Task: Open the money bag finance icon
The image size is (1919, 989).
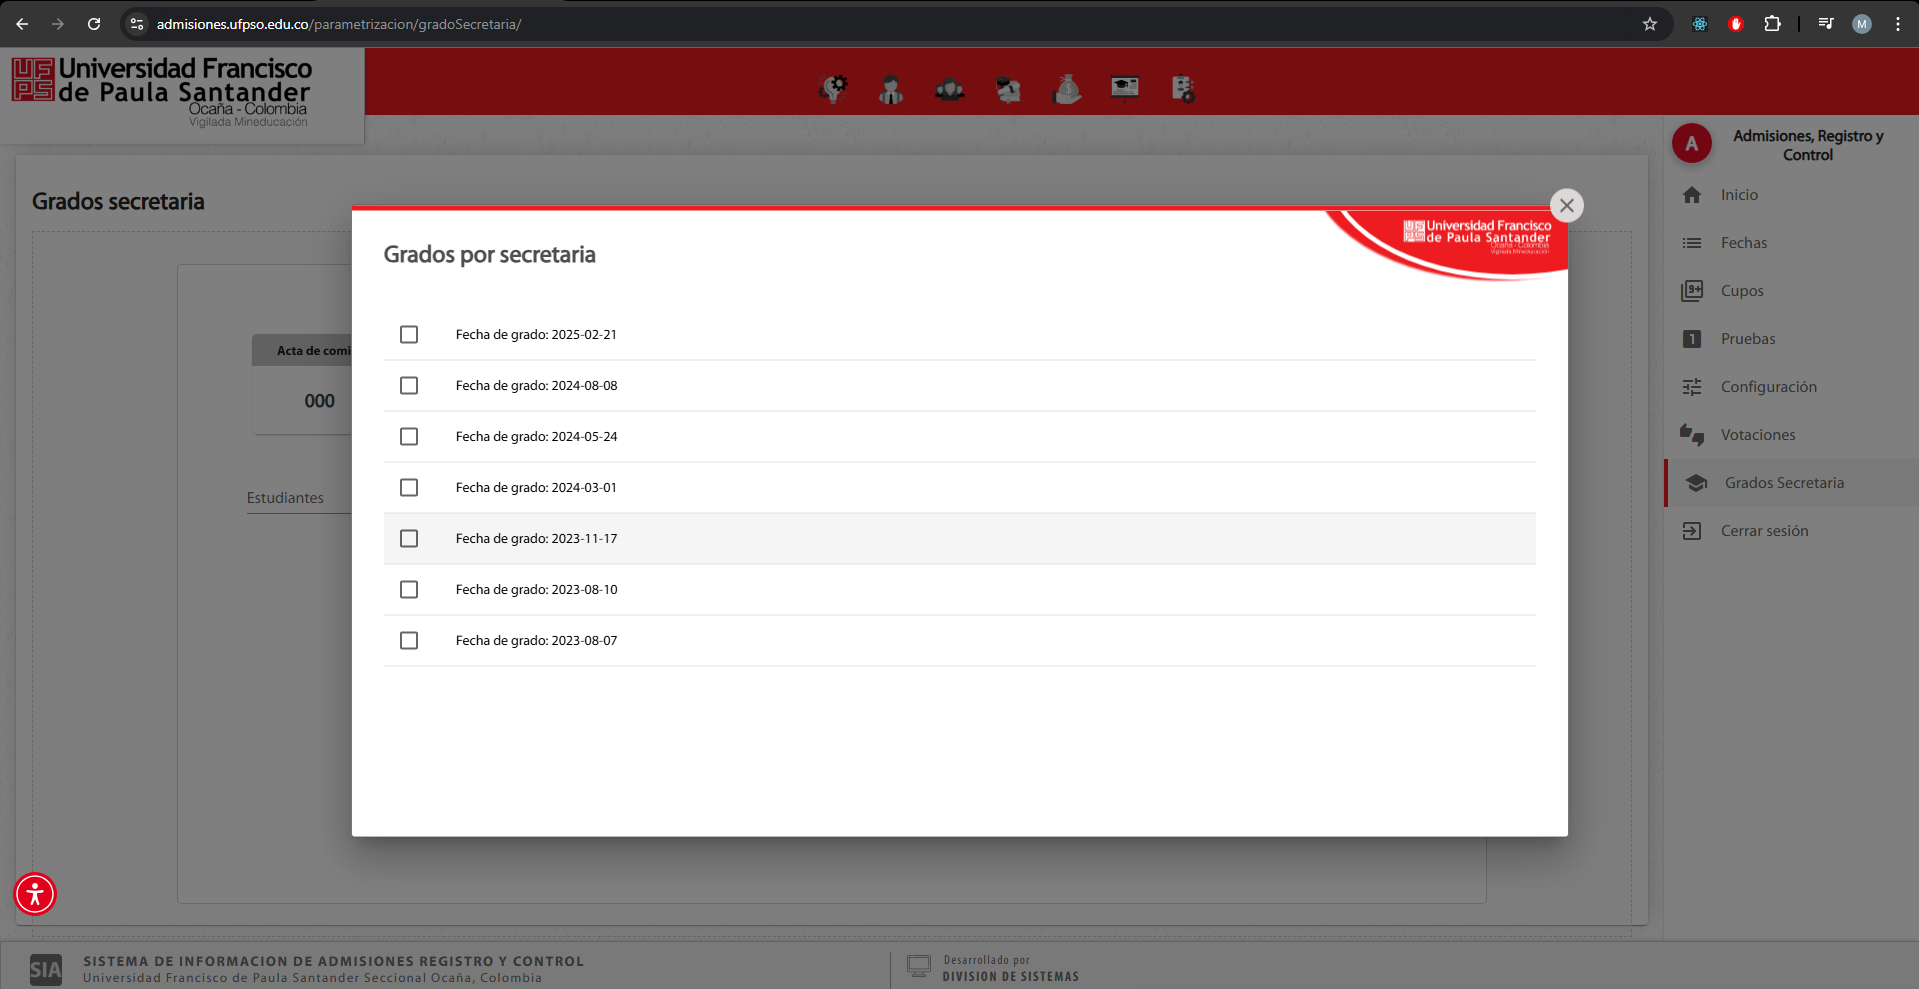Action: [x=1067, y=89]
